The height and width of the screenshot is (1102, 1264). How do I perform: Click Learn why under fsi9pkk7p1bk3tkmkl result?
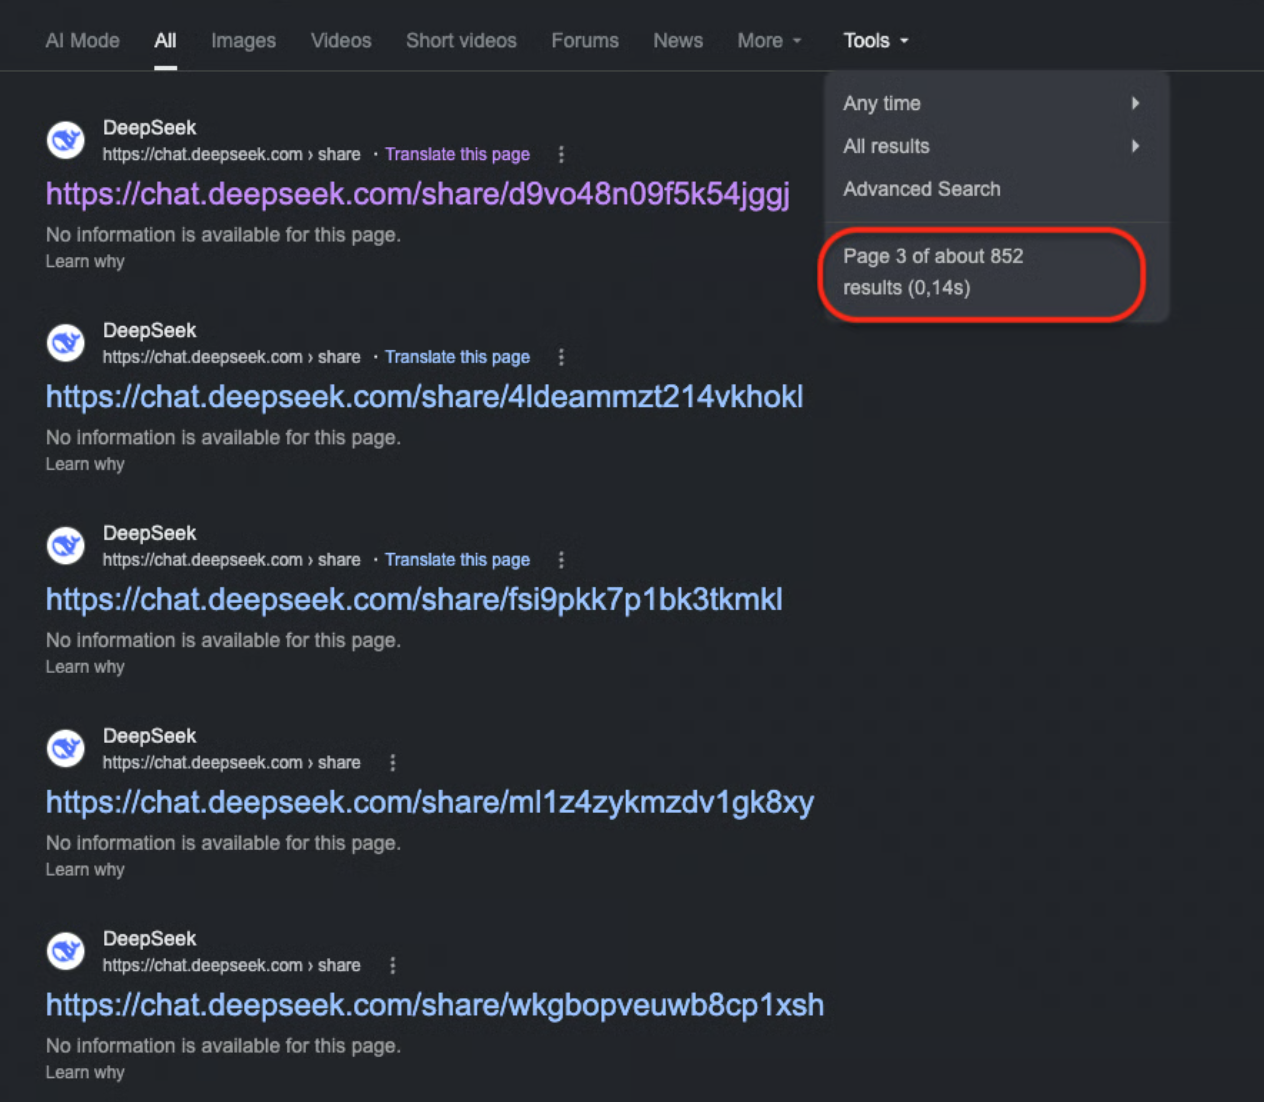tap(85, 667)
